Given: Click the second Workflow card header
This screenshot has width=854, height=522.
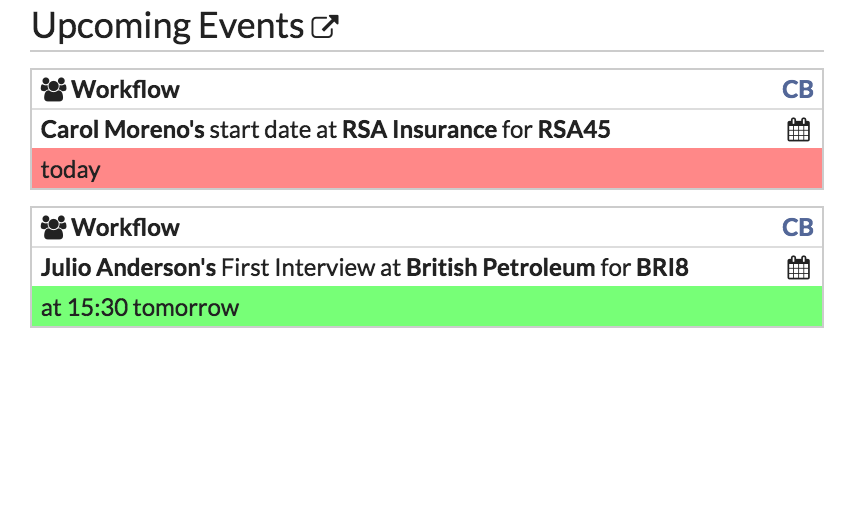Looking at the screenshot, I should (x=427, y=227).
